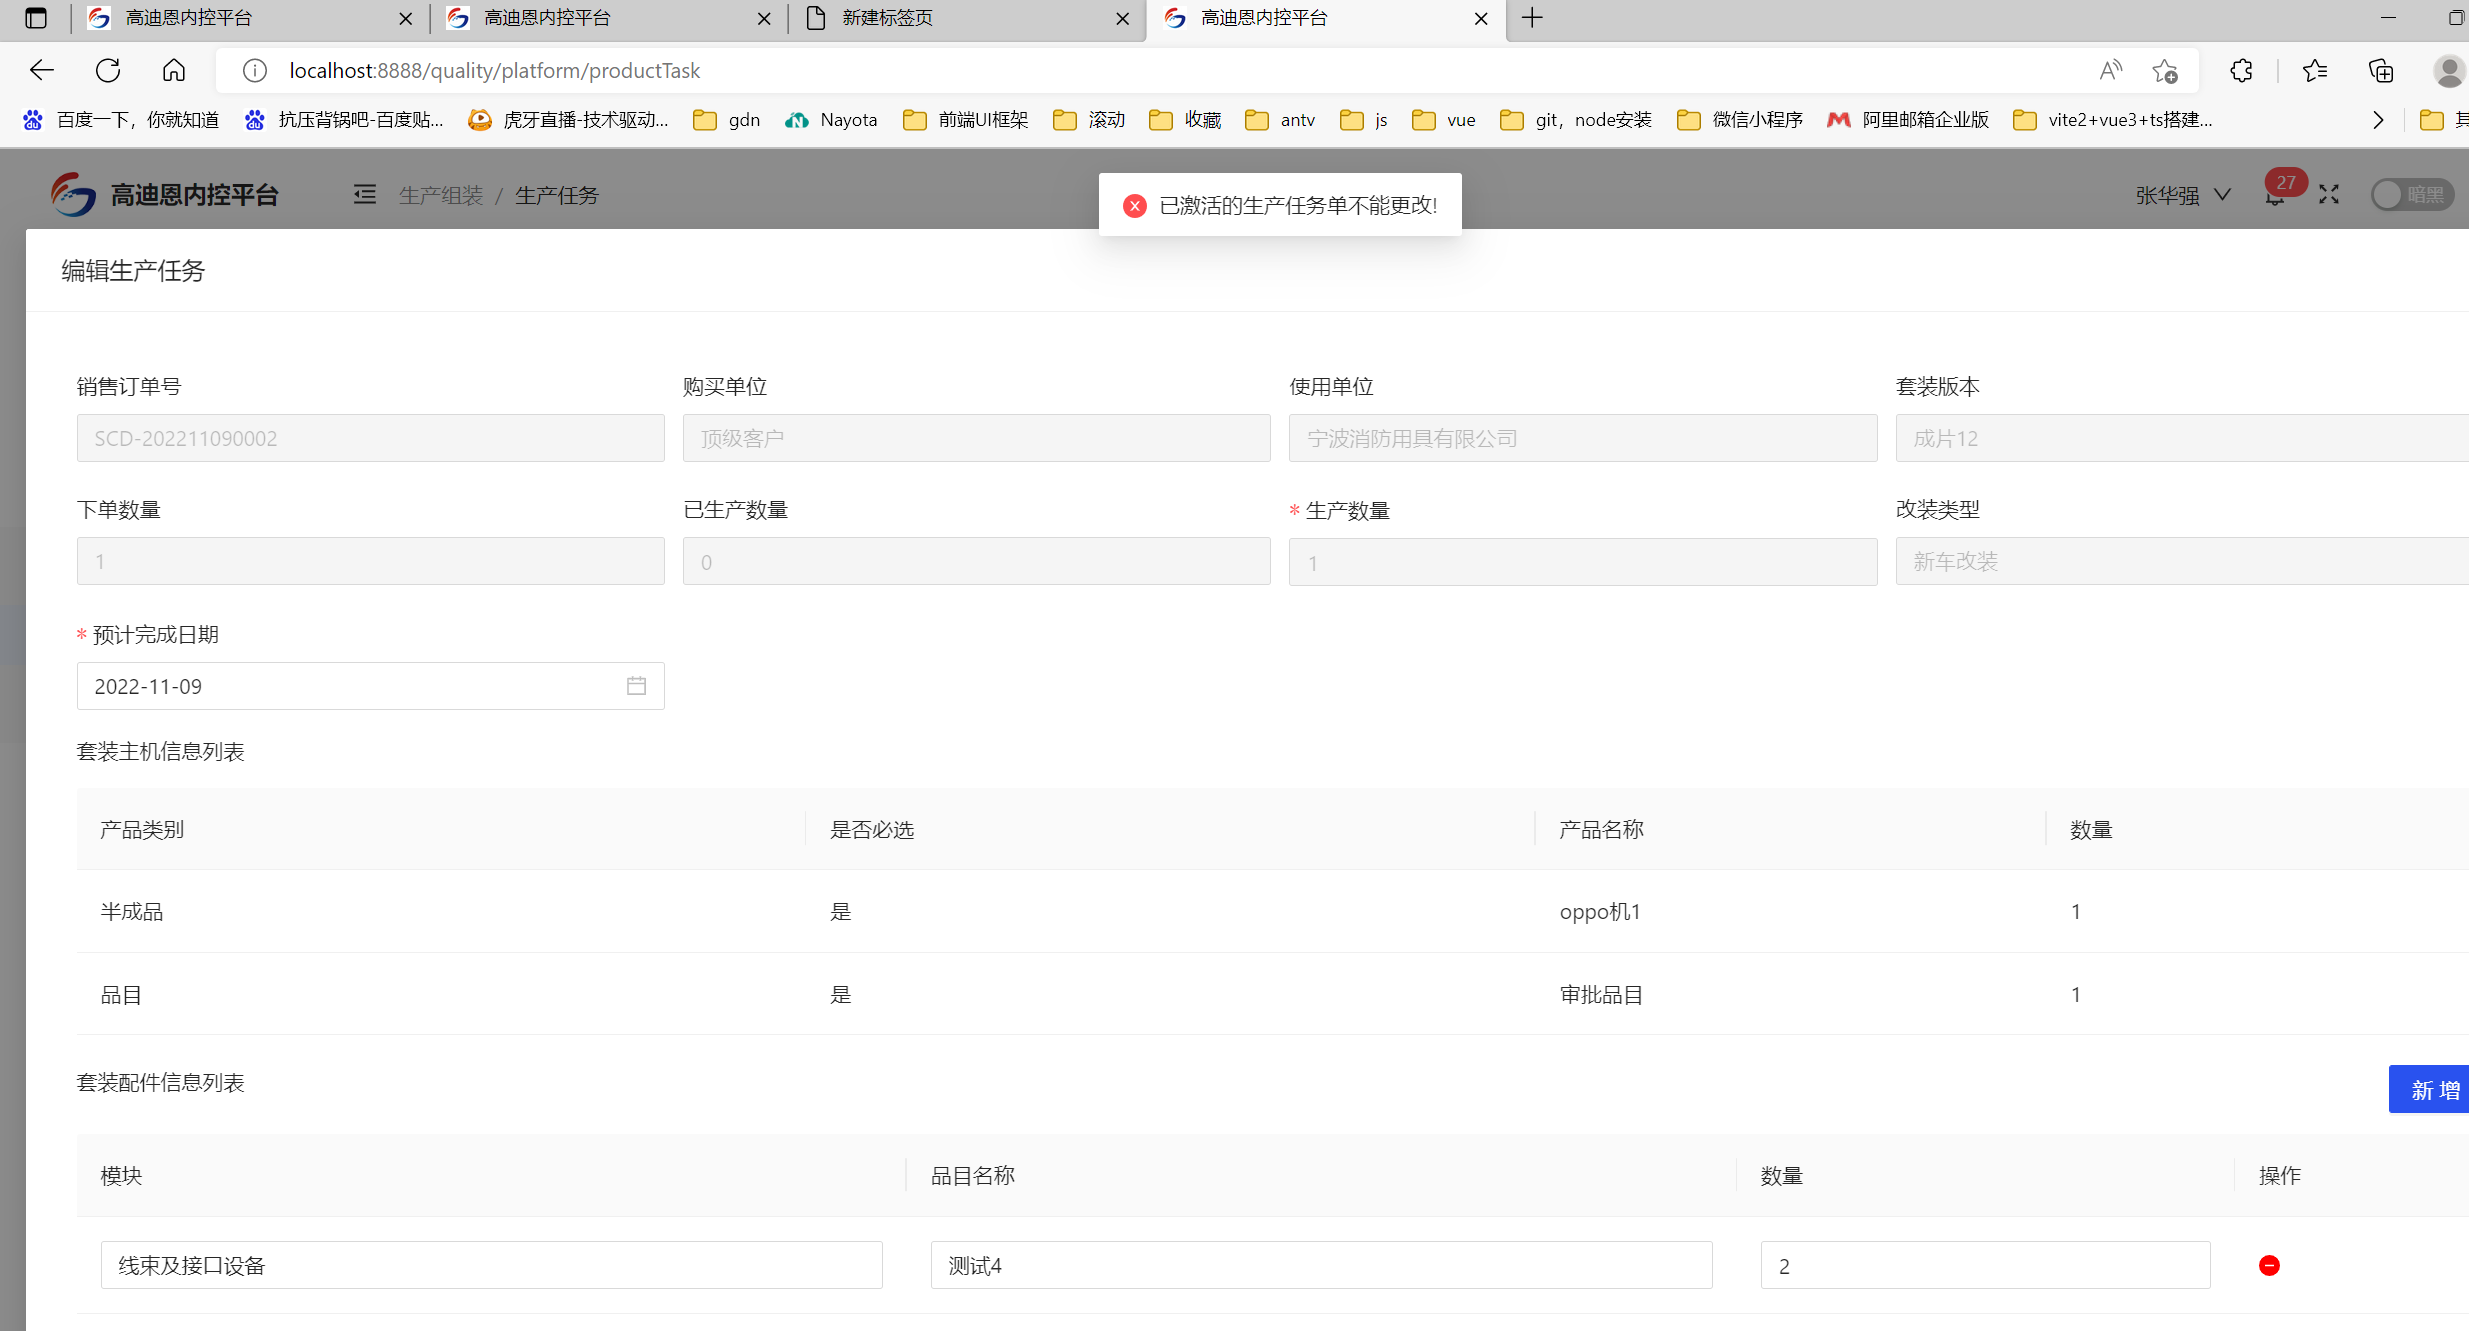
Task: Click the 生产任务 breadcrumb
Action: point(557,195)
